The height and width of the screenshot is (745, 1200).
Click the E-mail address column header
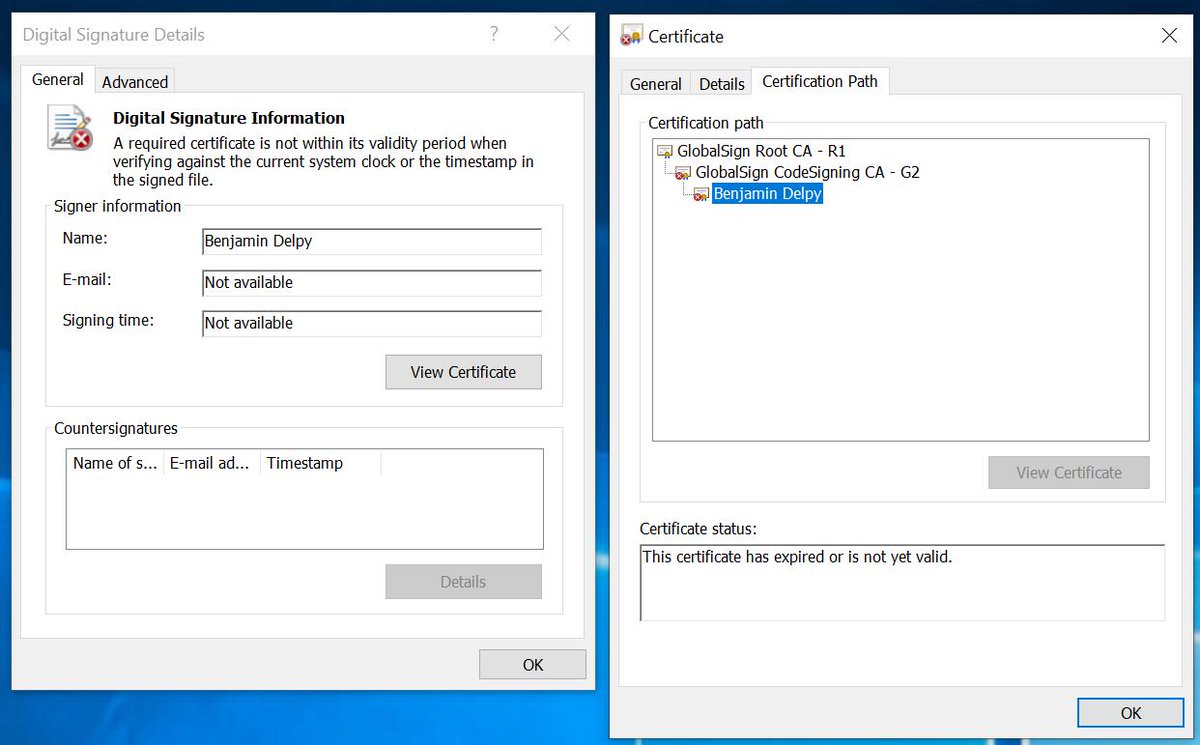pyautogui.click(x=211, y=463)
